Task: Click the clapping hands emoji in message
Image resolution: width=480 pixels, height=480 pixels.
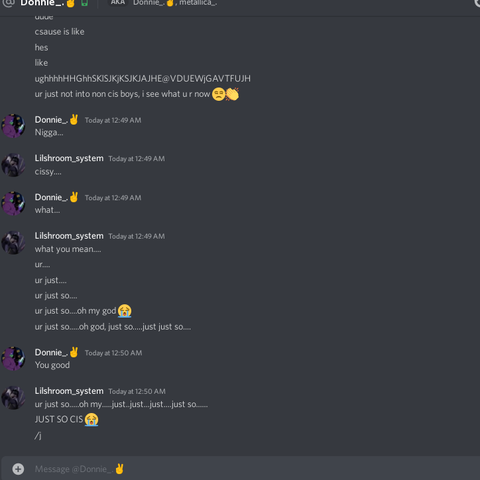Action: [232, 94]
